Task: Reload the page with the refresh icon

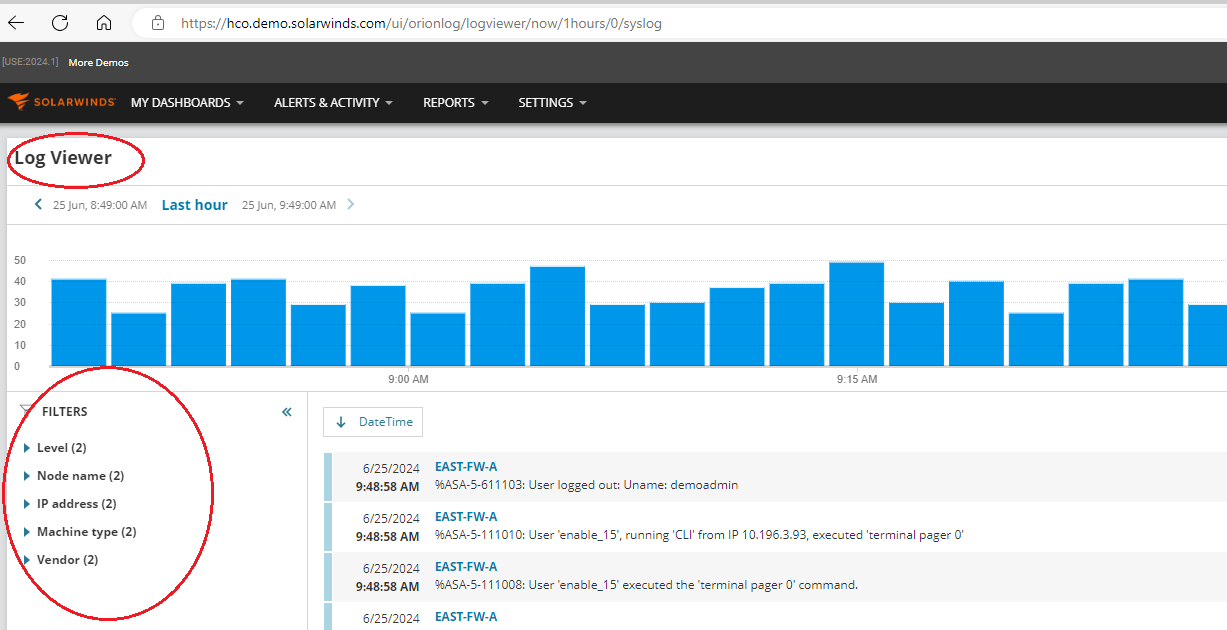Action: (60, 22)
